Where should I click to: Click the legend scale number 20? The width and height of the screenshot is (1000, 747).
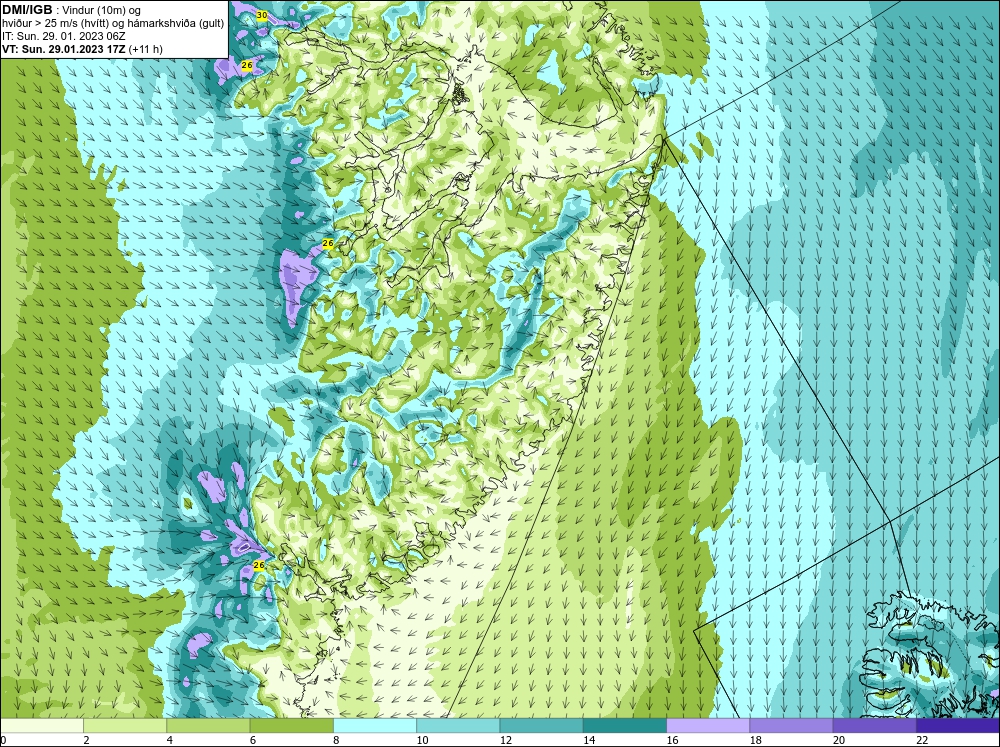(839, 740)
